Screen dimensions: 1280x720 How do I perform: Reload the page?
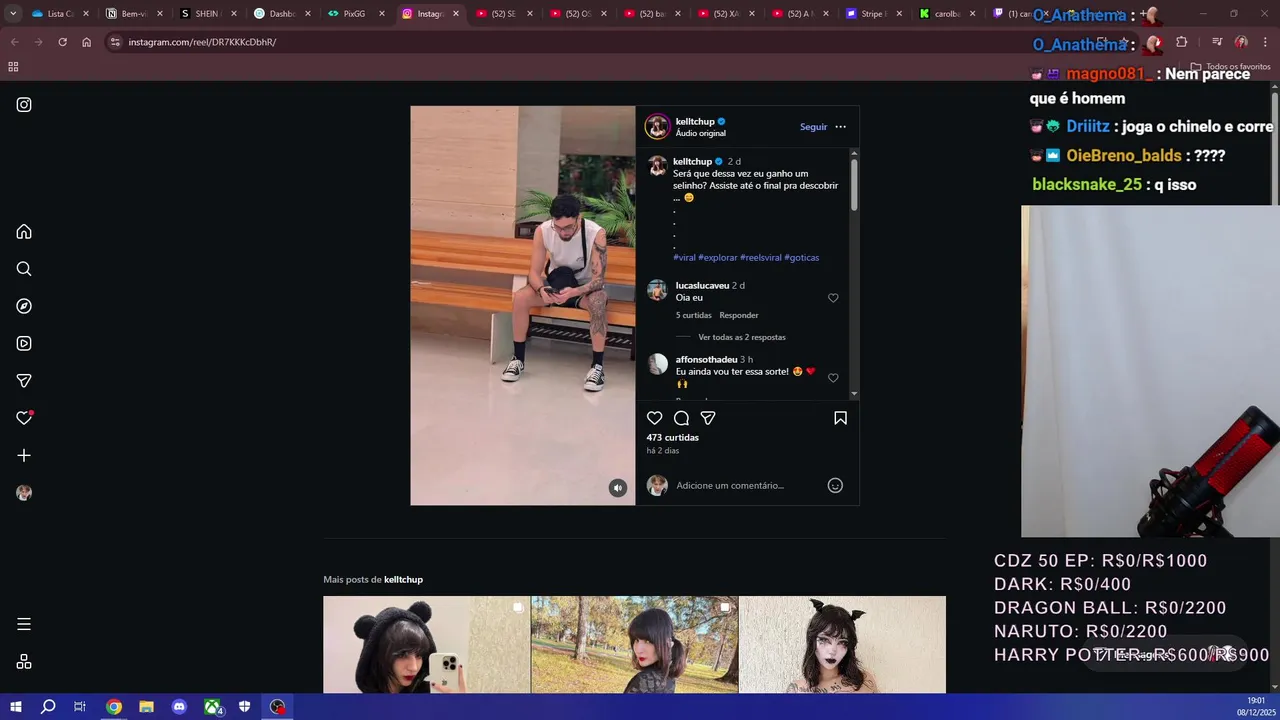[62, 42]
